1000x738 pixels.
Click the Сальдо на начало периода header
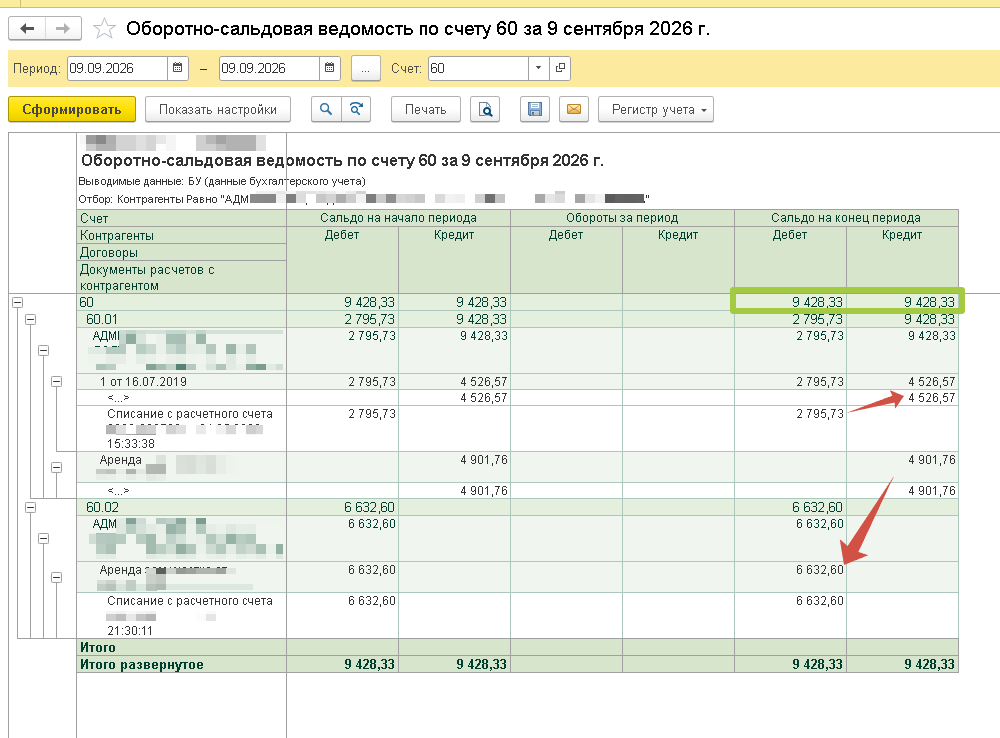(x=399, y=218)
